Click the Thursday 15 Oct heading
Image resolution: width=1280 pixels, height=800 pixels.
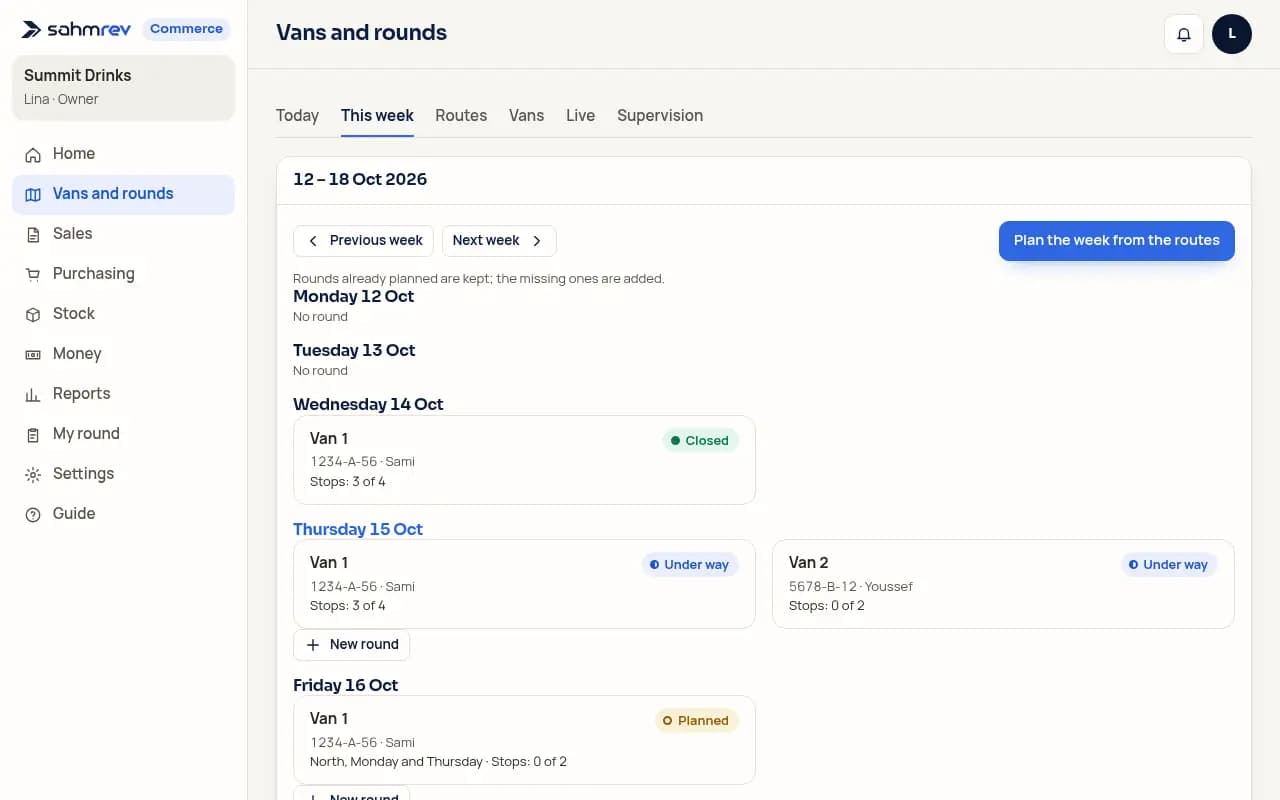coord(358,529)
